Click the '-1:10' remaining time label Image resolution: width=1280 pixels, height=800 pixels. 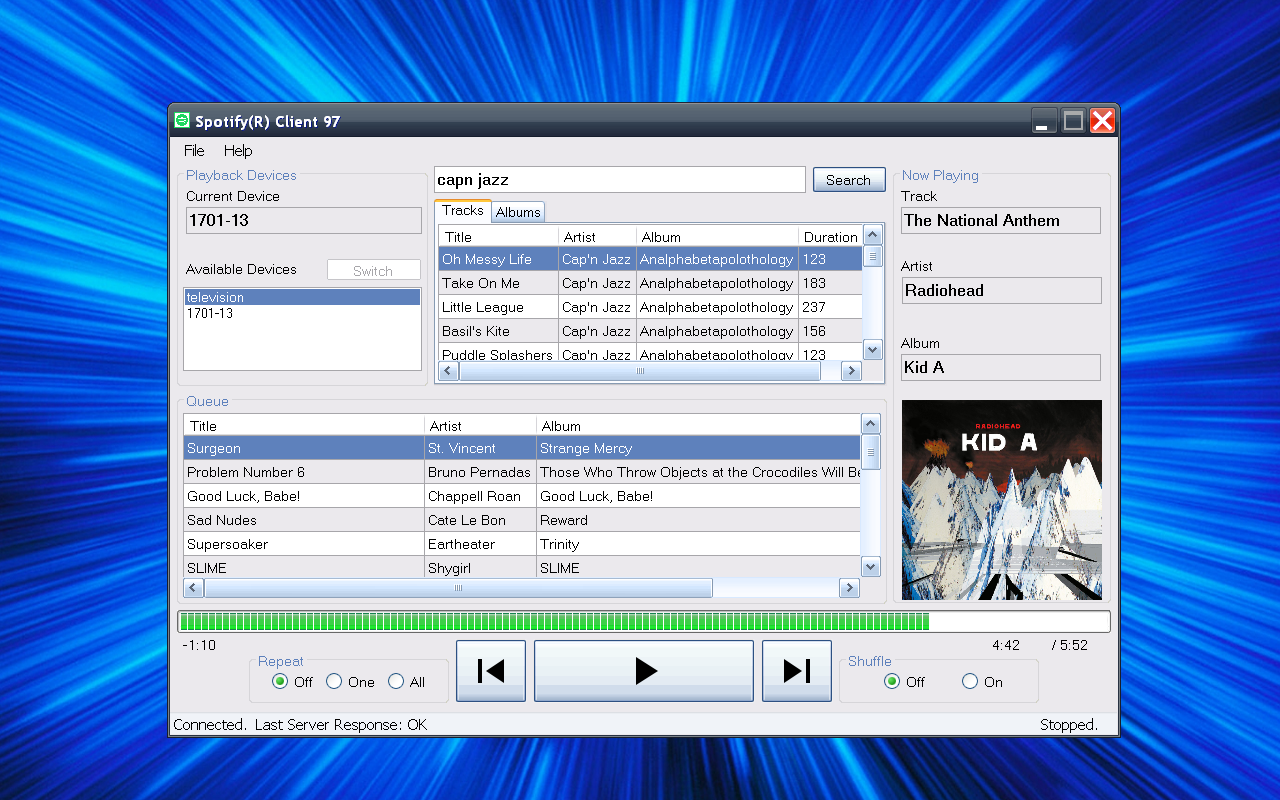tap(199, 645)
